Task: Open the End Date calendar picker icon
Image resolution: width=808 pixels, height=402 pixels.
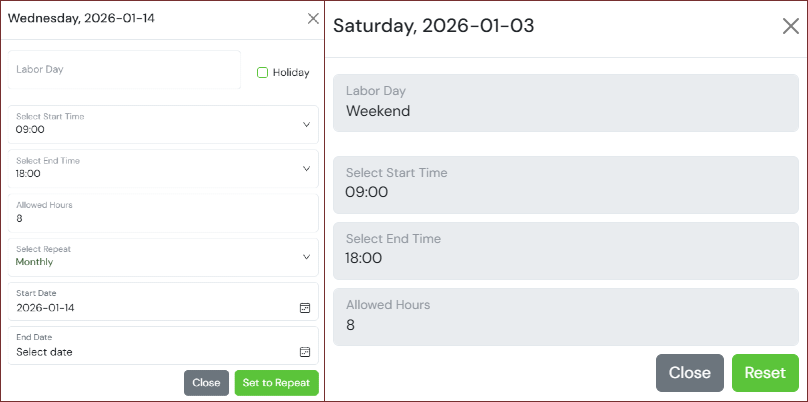Action: click(305, 352)
